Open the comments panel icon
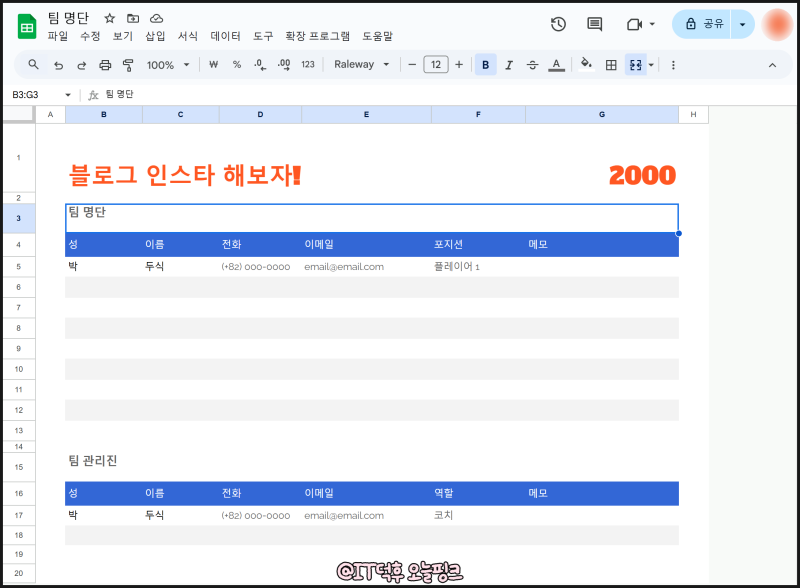 (594, 24)
